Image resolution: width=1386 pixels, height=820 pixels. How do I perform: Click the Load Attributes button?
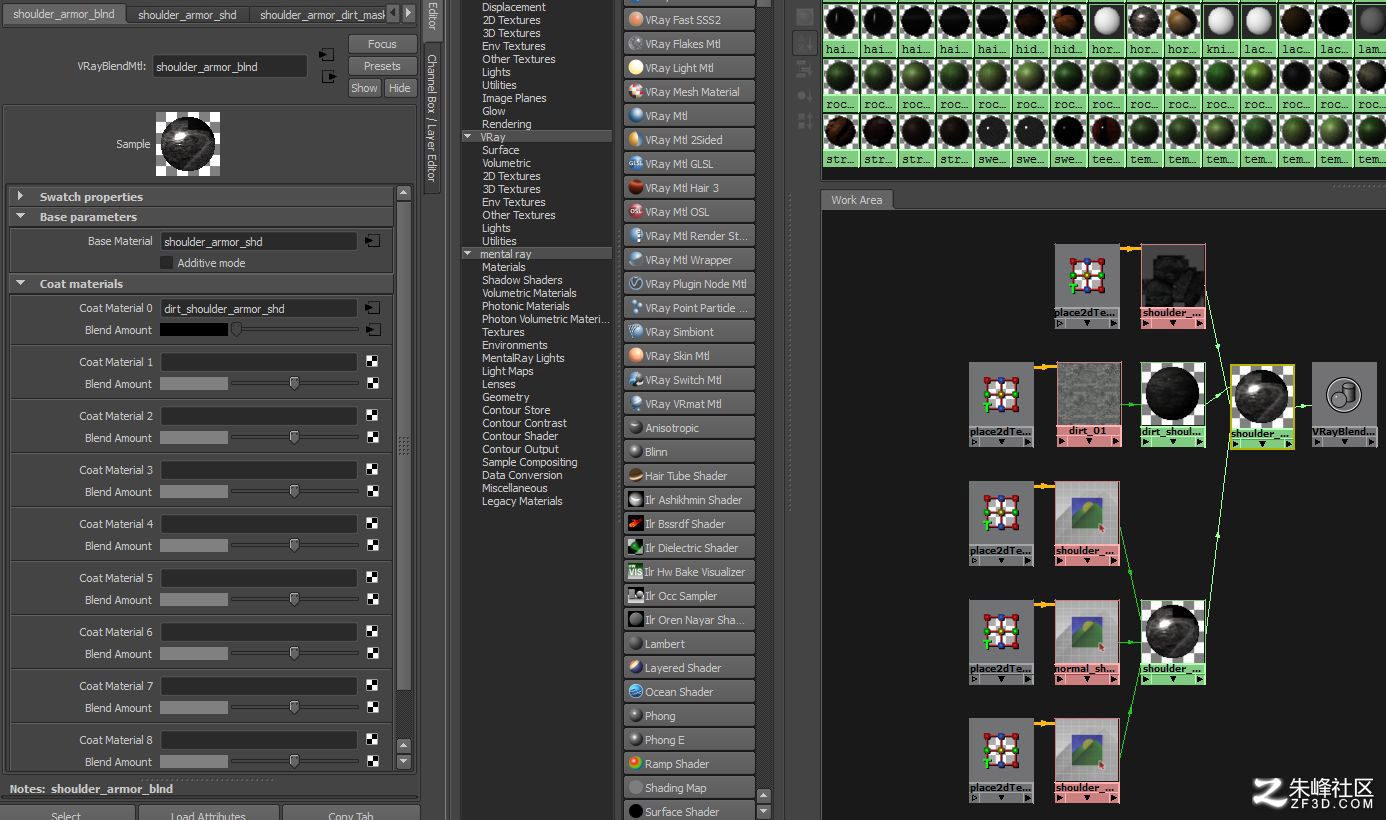(208, 813)
